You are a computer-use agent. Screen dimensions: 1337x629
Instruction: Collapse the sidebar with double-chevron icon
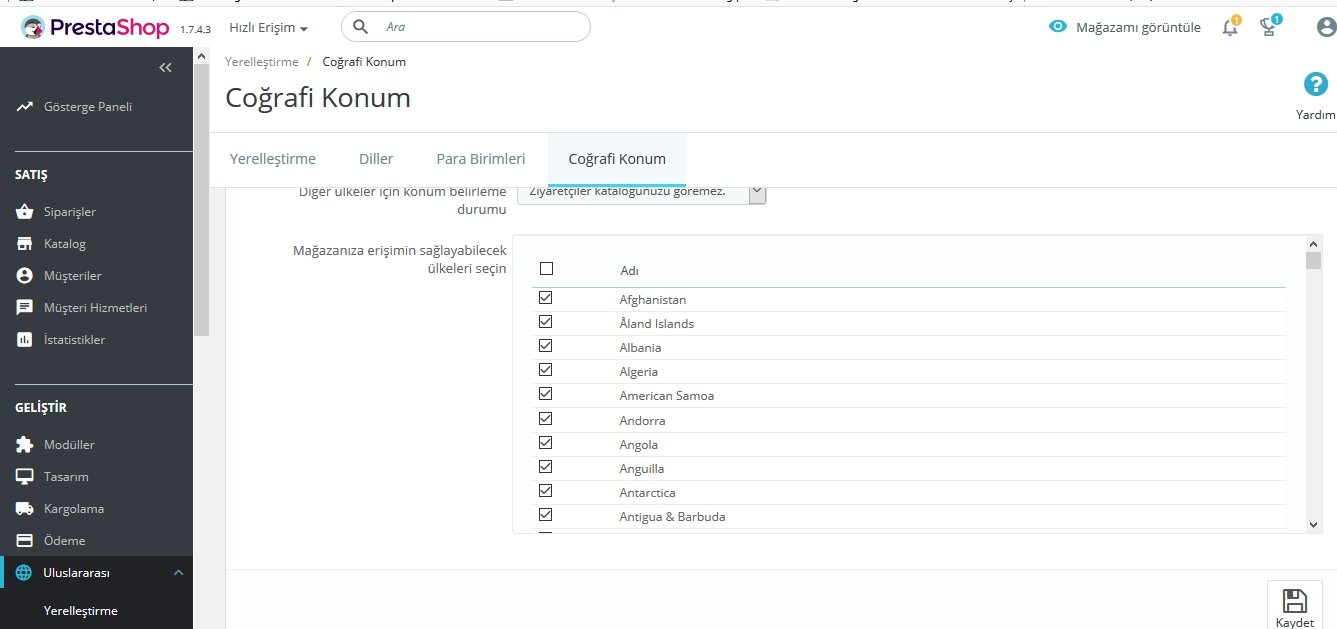tap(166, 67)
